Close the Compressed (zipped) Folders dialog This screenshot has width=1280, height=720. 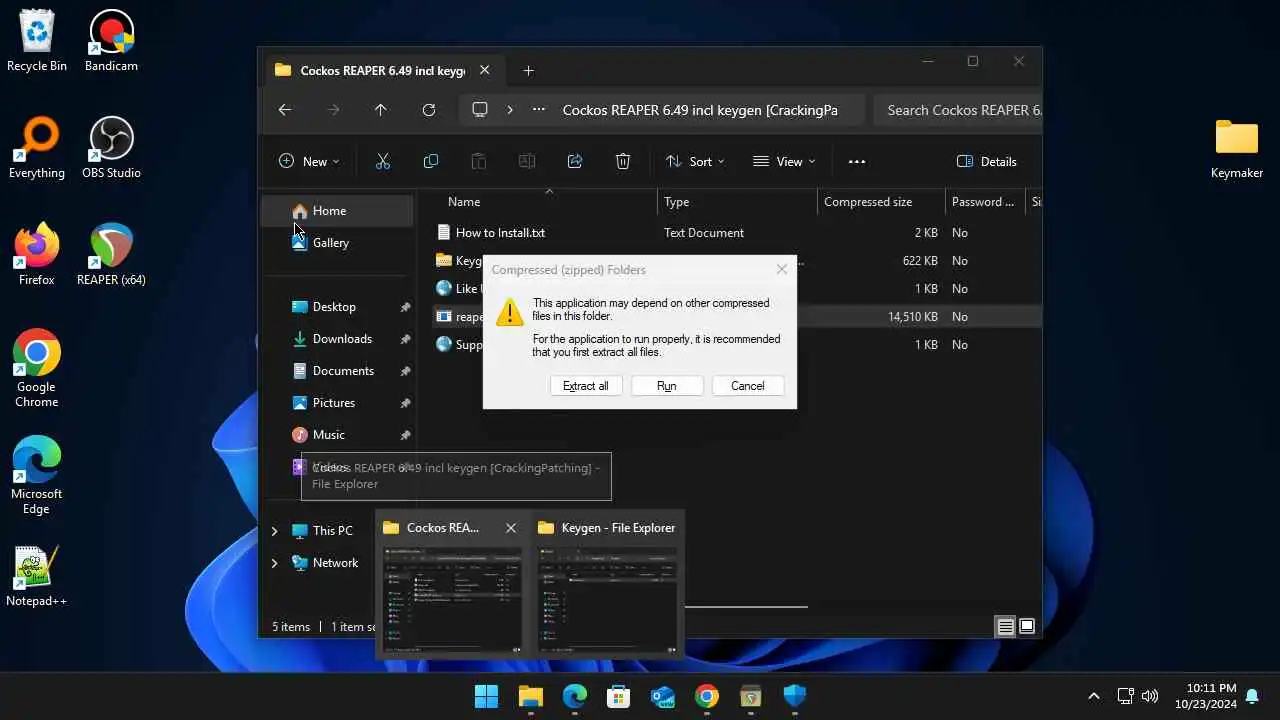782,269
